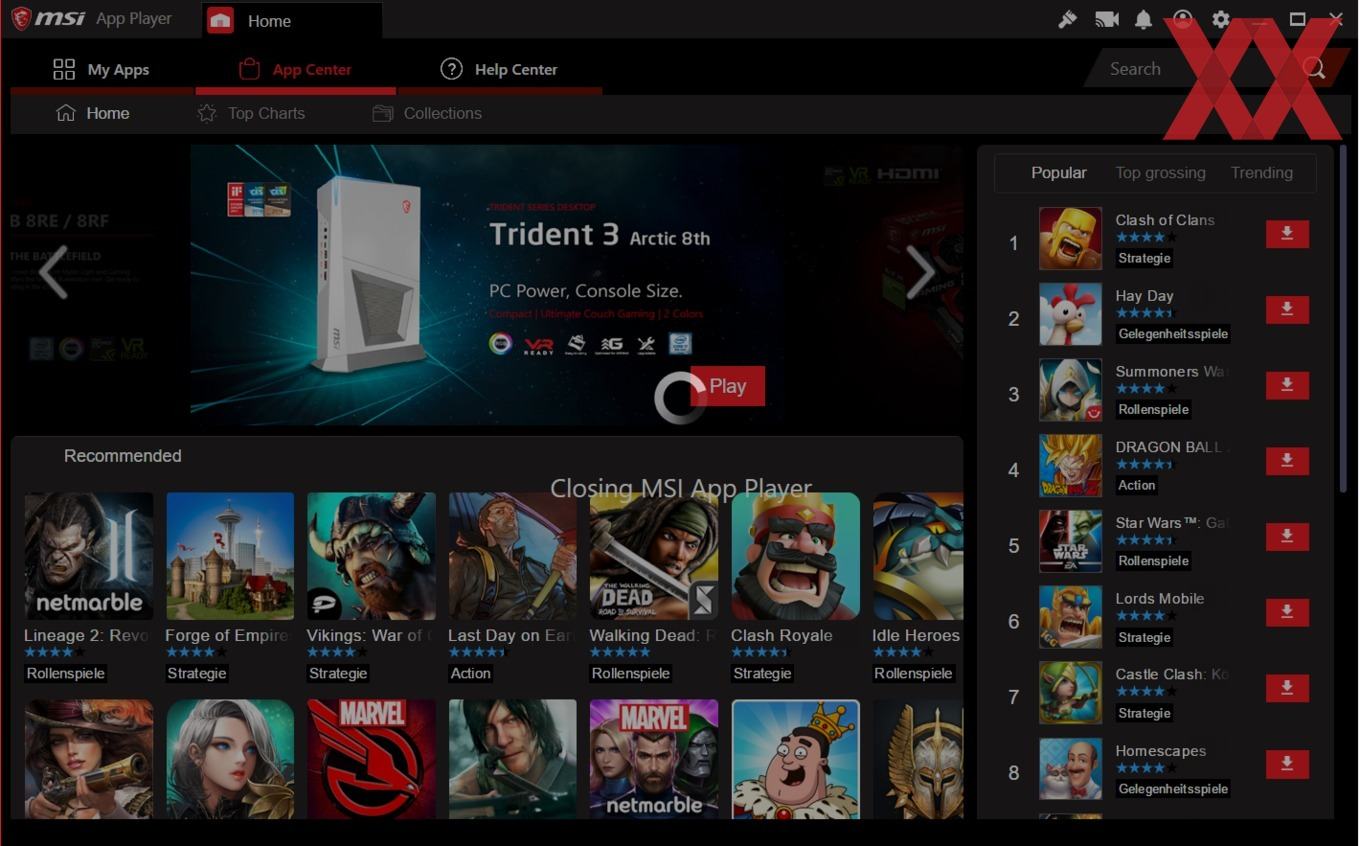Open Idle Heroes game
The image size is (1360, 846).
(918, 556)
